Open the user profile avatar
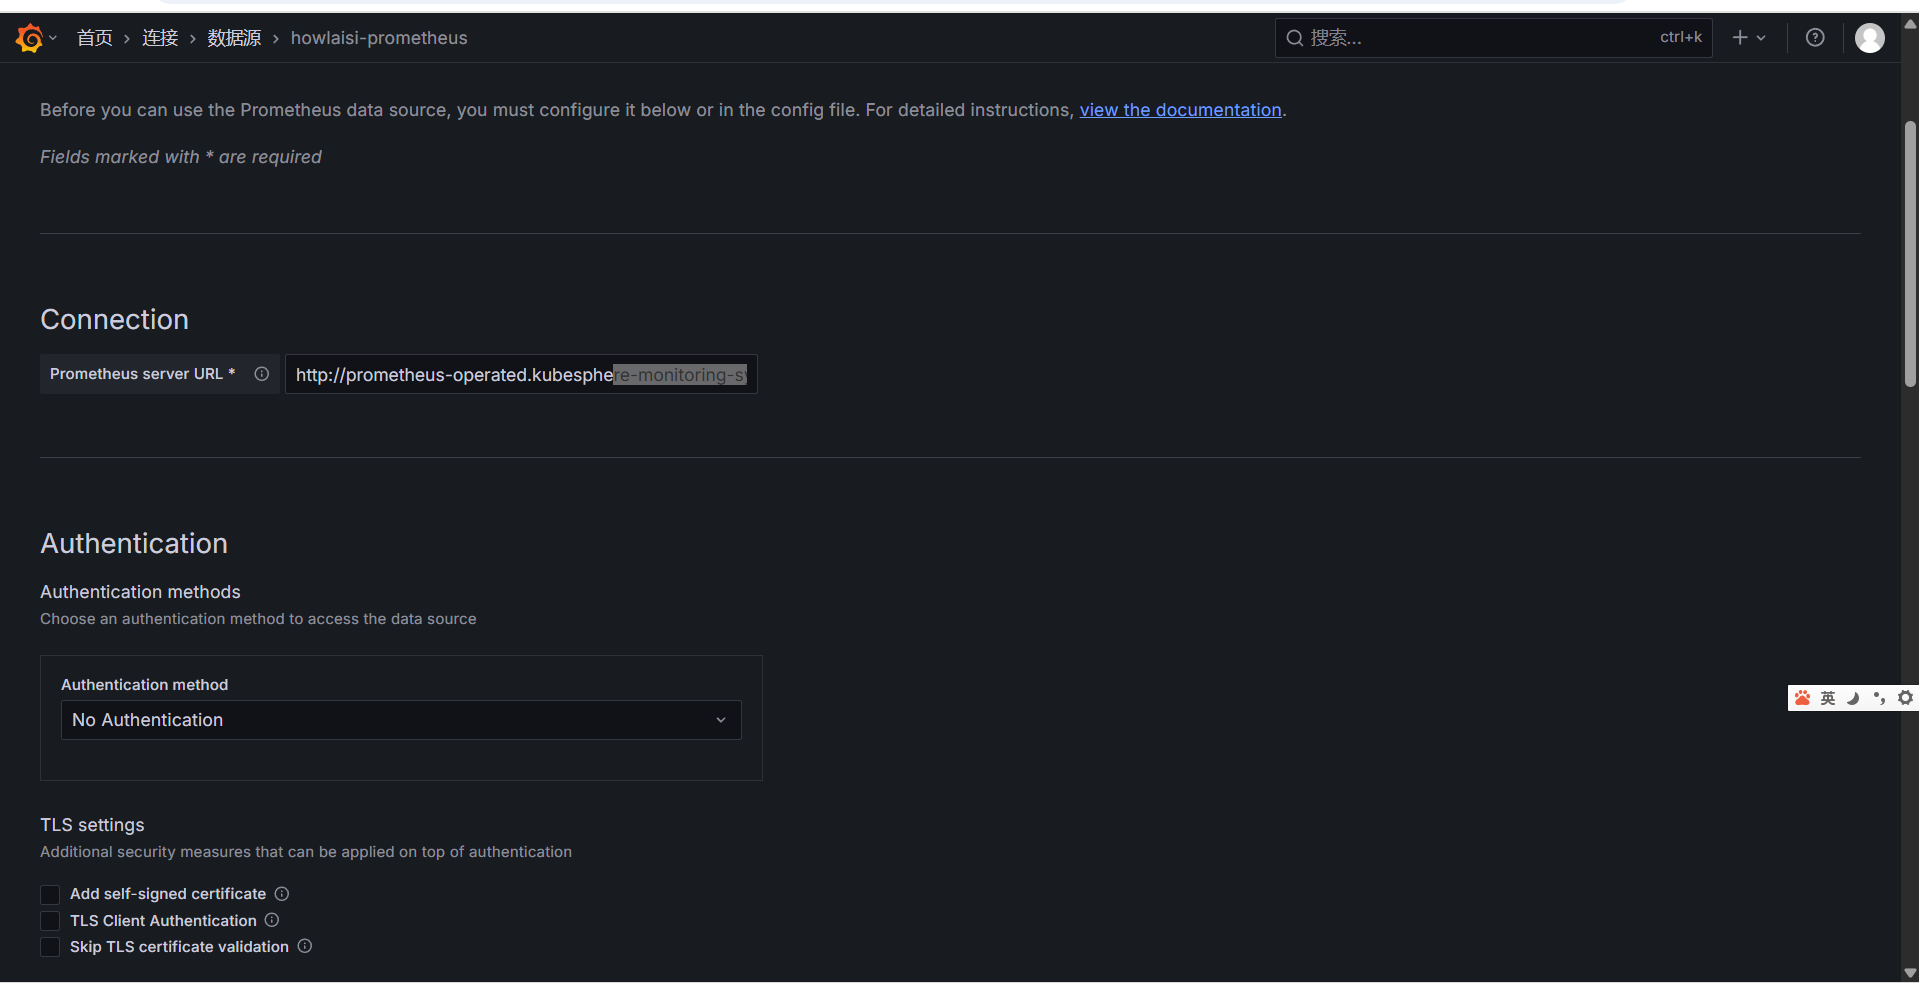Image resolution: width=1919 pixels, height=983 pixels. point(1869,38)
